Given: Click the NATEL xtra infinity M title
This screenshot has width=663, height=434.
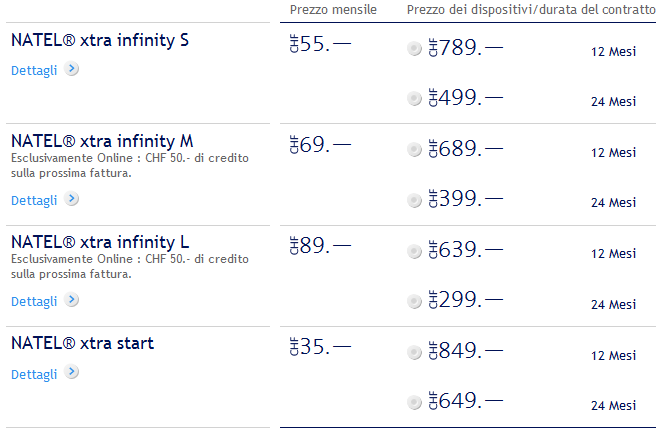Looking at the screenshot, I should (x=102, y=141).
